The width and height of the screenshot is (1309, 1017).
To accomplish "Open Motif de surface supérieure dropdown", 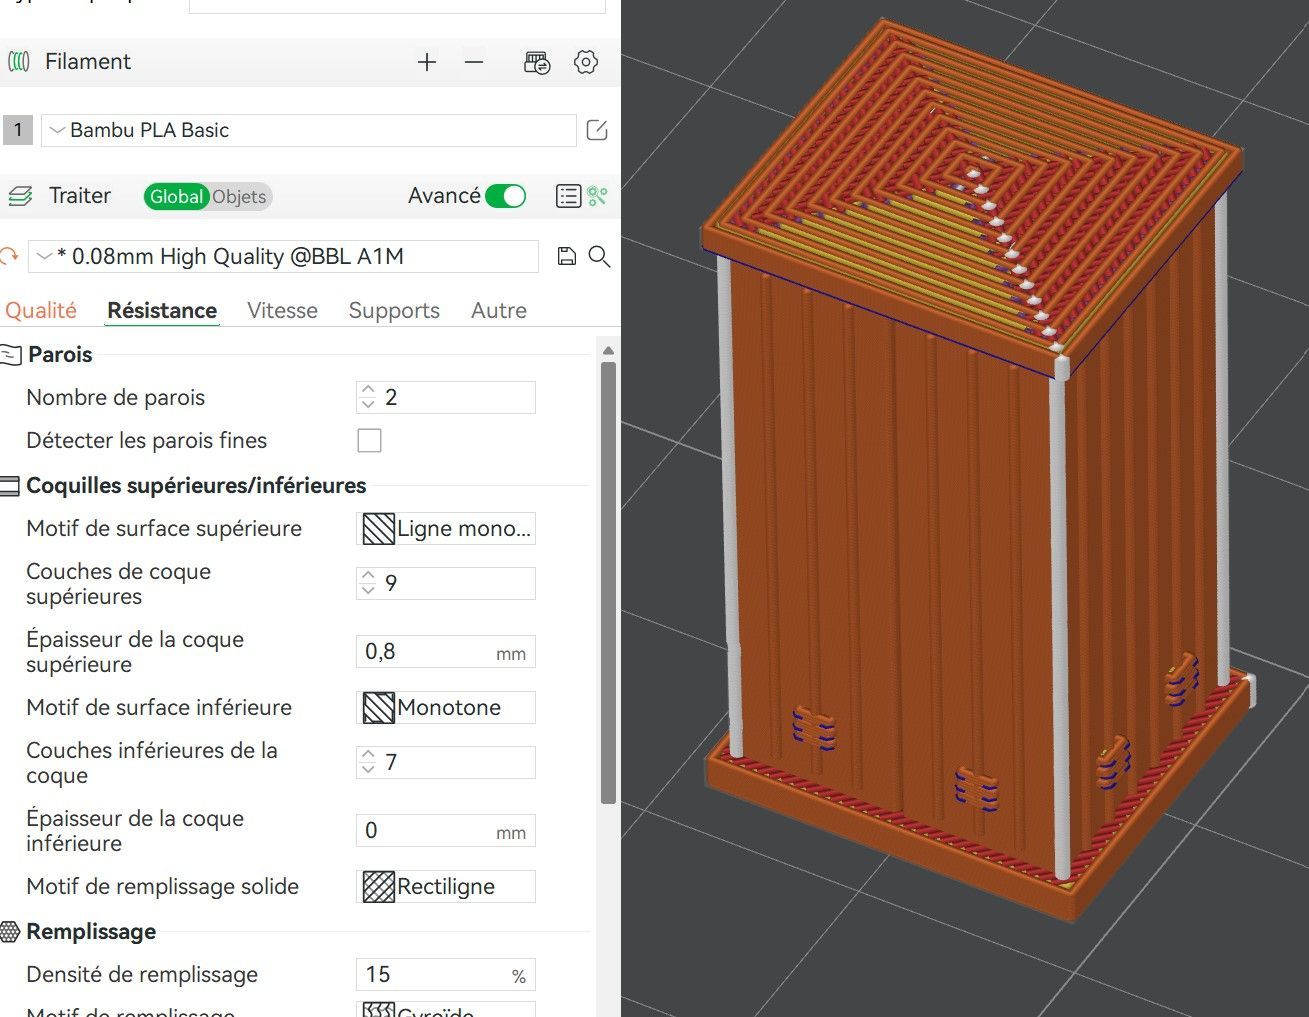I will pos(446,528).
